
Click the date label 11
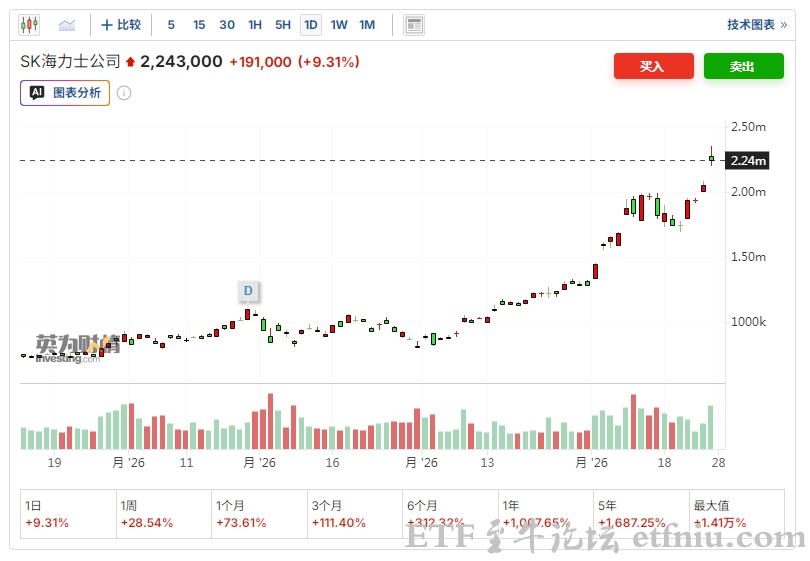pyautogui.click(x=186, y=462)
